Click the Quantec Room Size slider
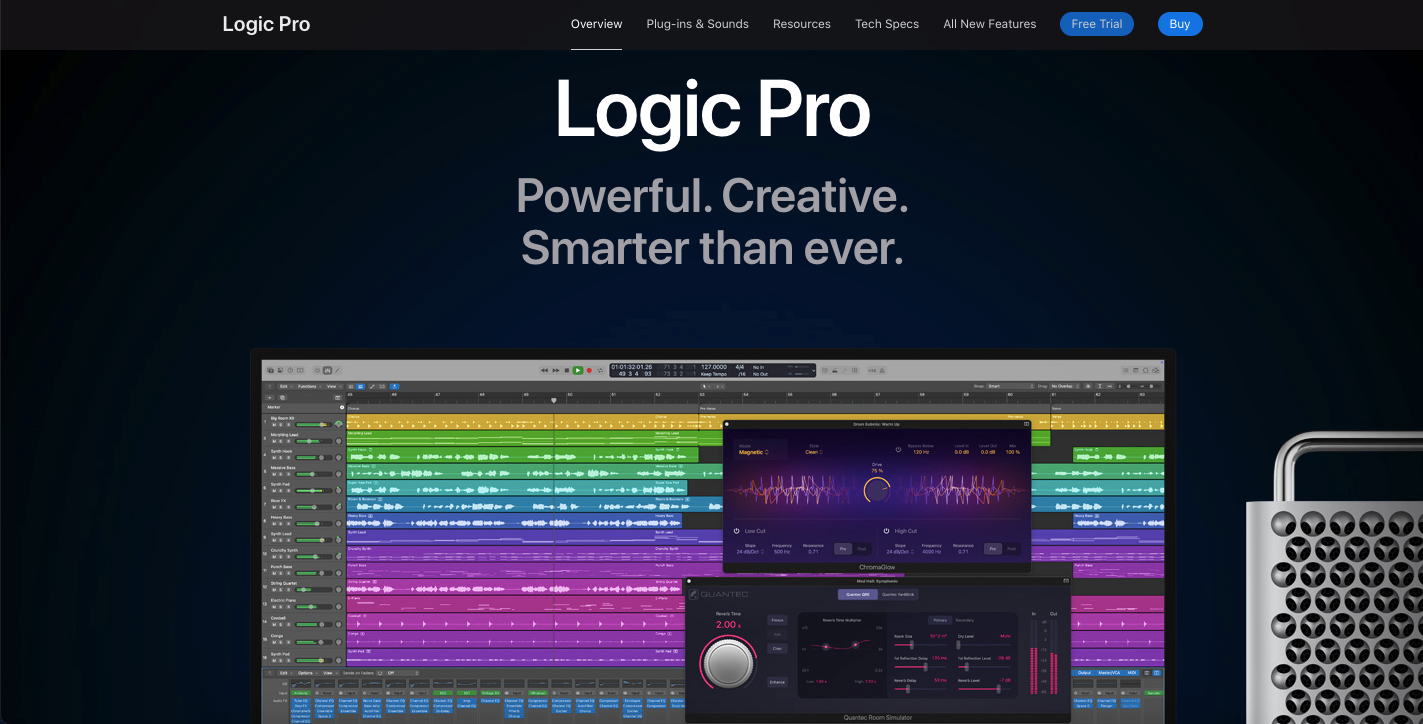1423x724 pixels. pos(920,644)
